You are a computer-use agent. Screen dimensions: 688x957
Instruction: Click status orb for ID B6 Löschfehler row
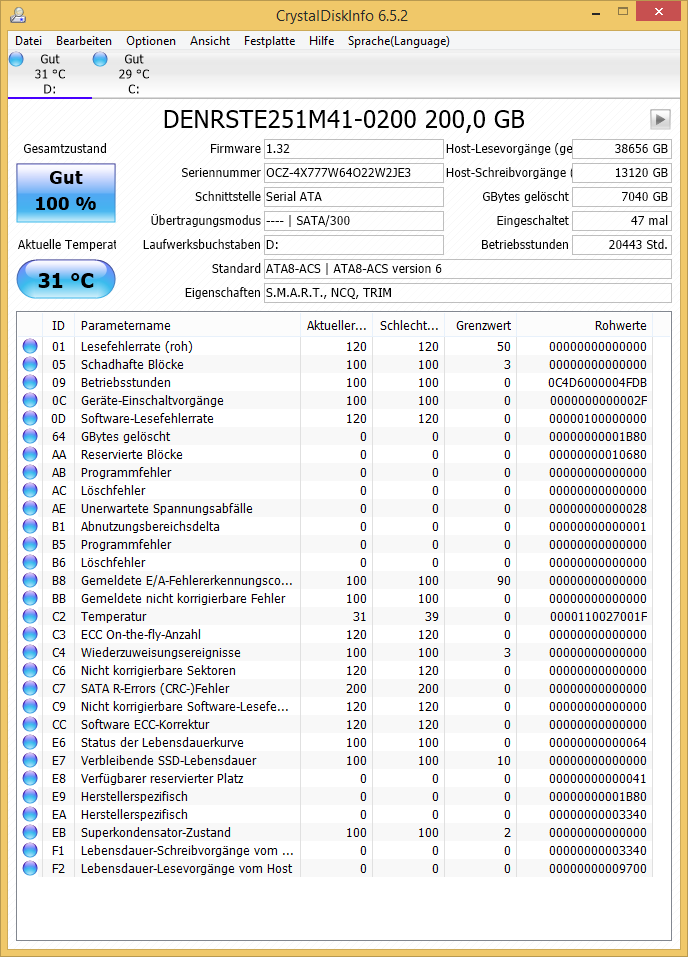[x=30, y=562]
